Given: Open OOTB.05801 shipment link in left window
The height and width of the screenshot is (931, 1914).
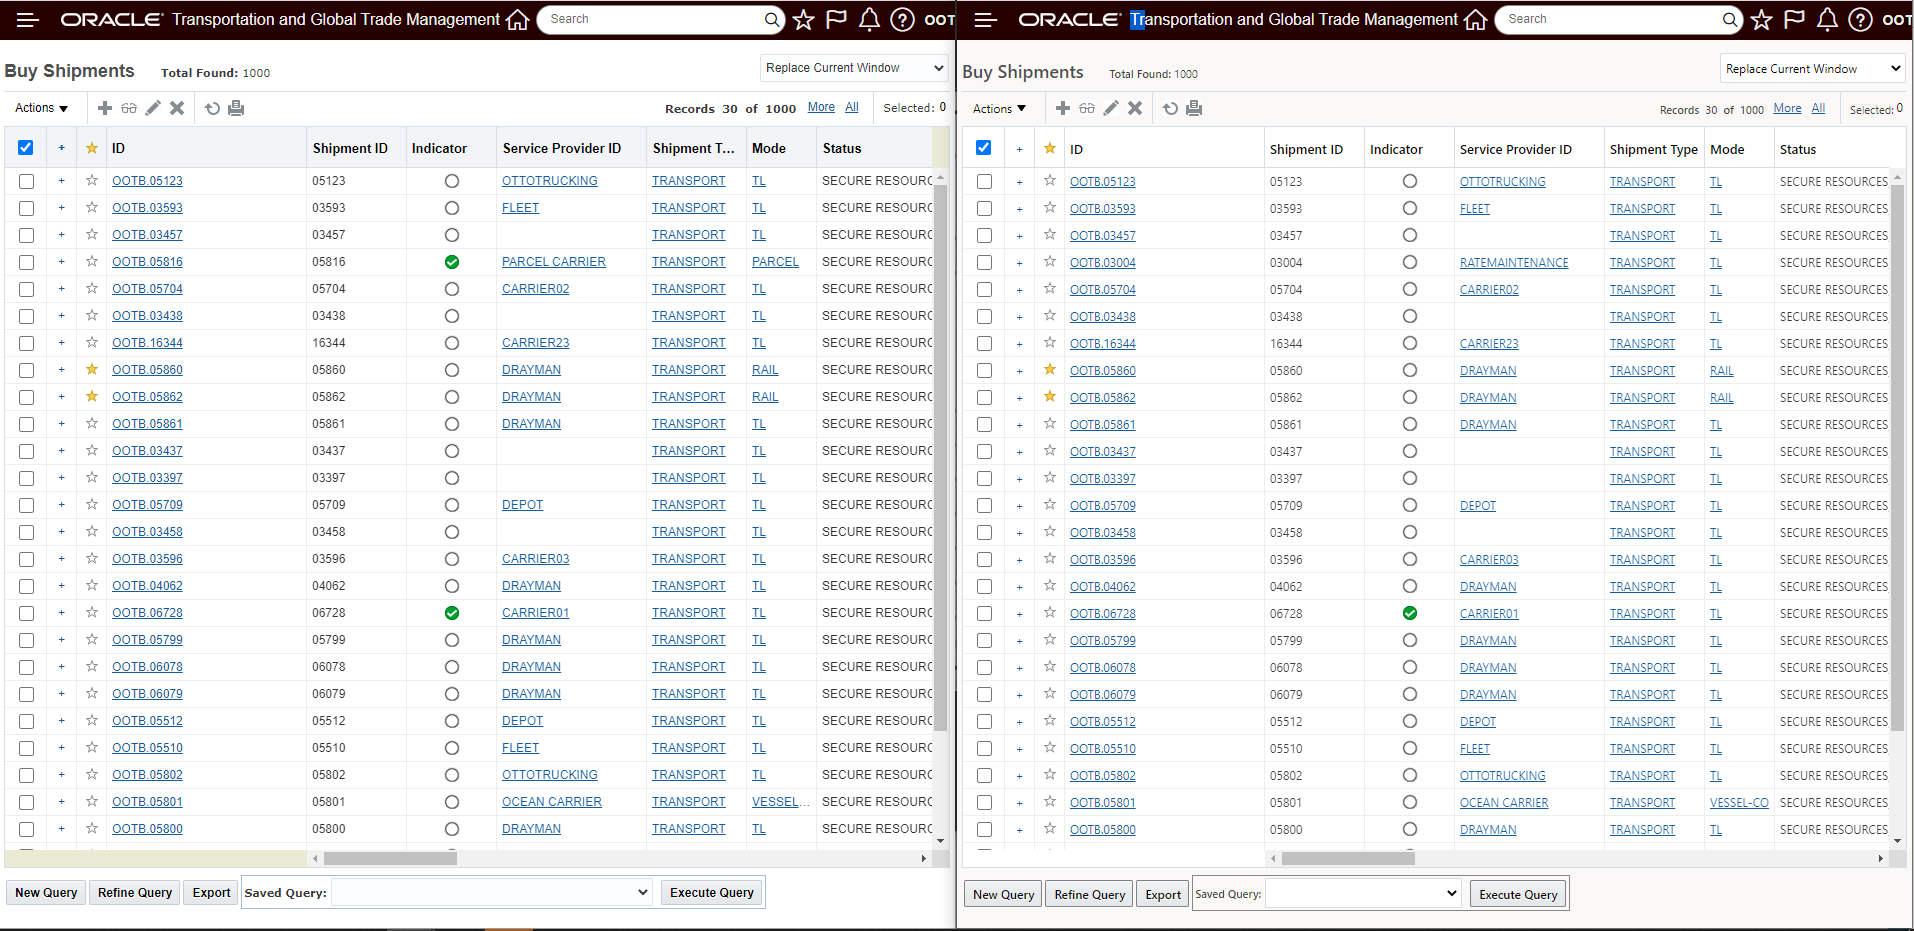Looking at the screenshot, I should click(x=147, y=802).
